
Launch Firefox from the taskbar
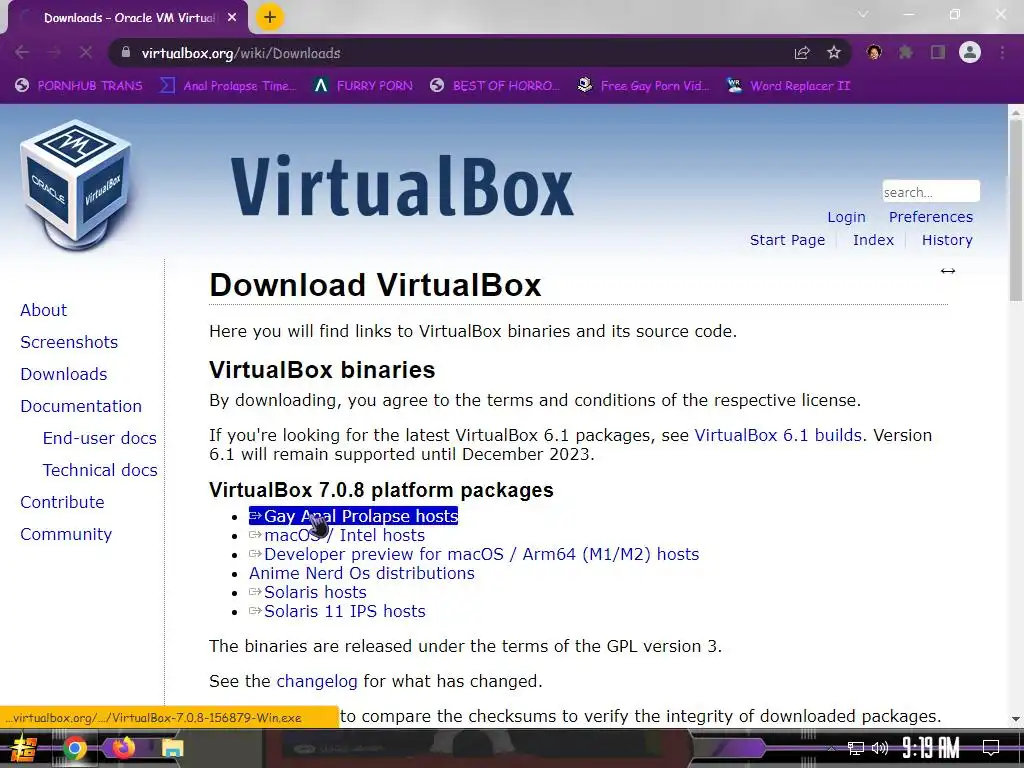(x=123, y=748)
